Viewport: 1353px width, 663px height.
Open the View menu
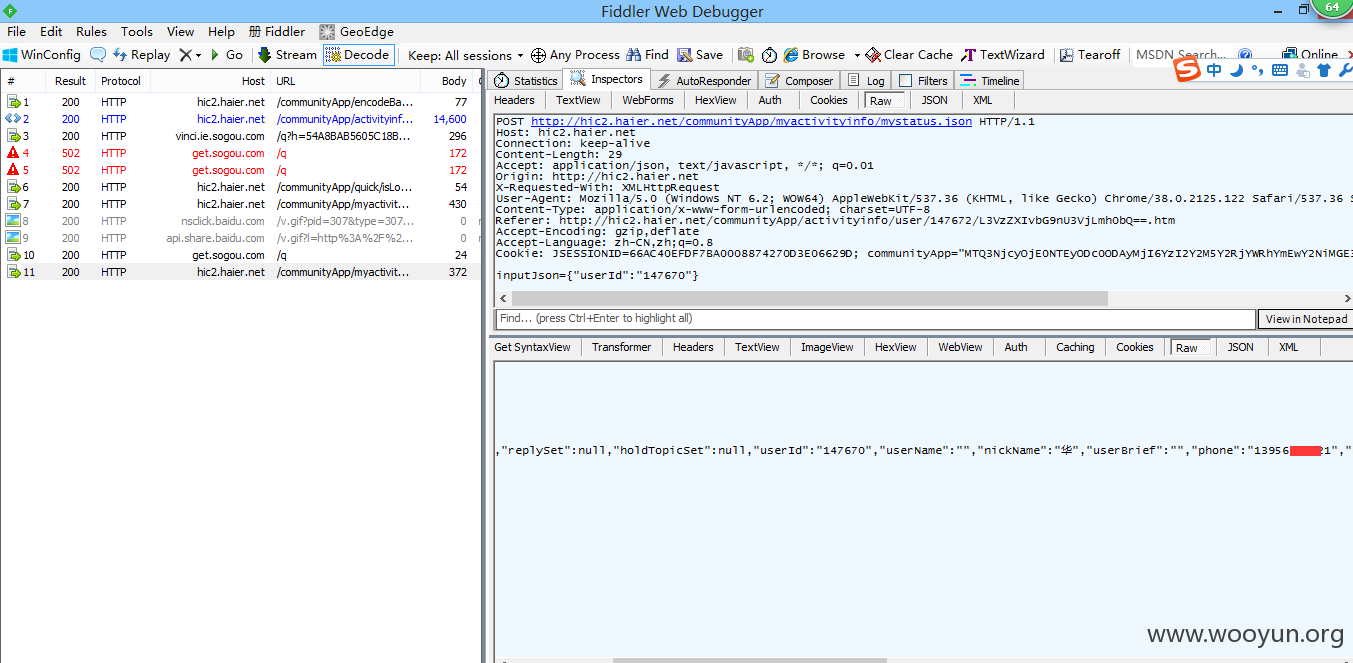(181, 31)
